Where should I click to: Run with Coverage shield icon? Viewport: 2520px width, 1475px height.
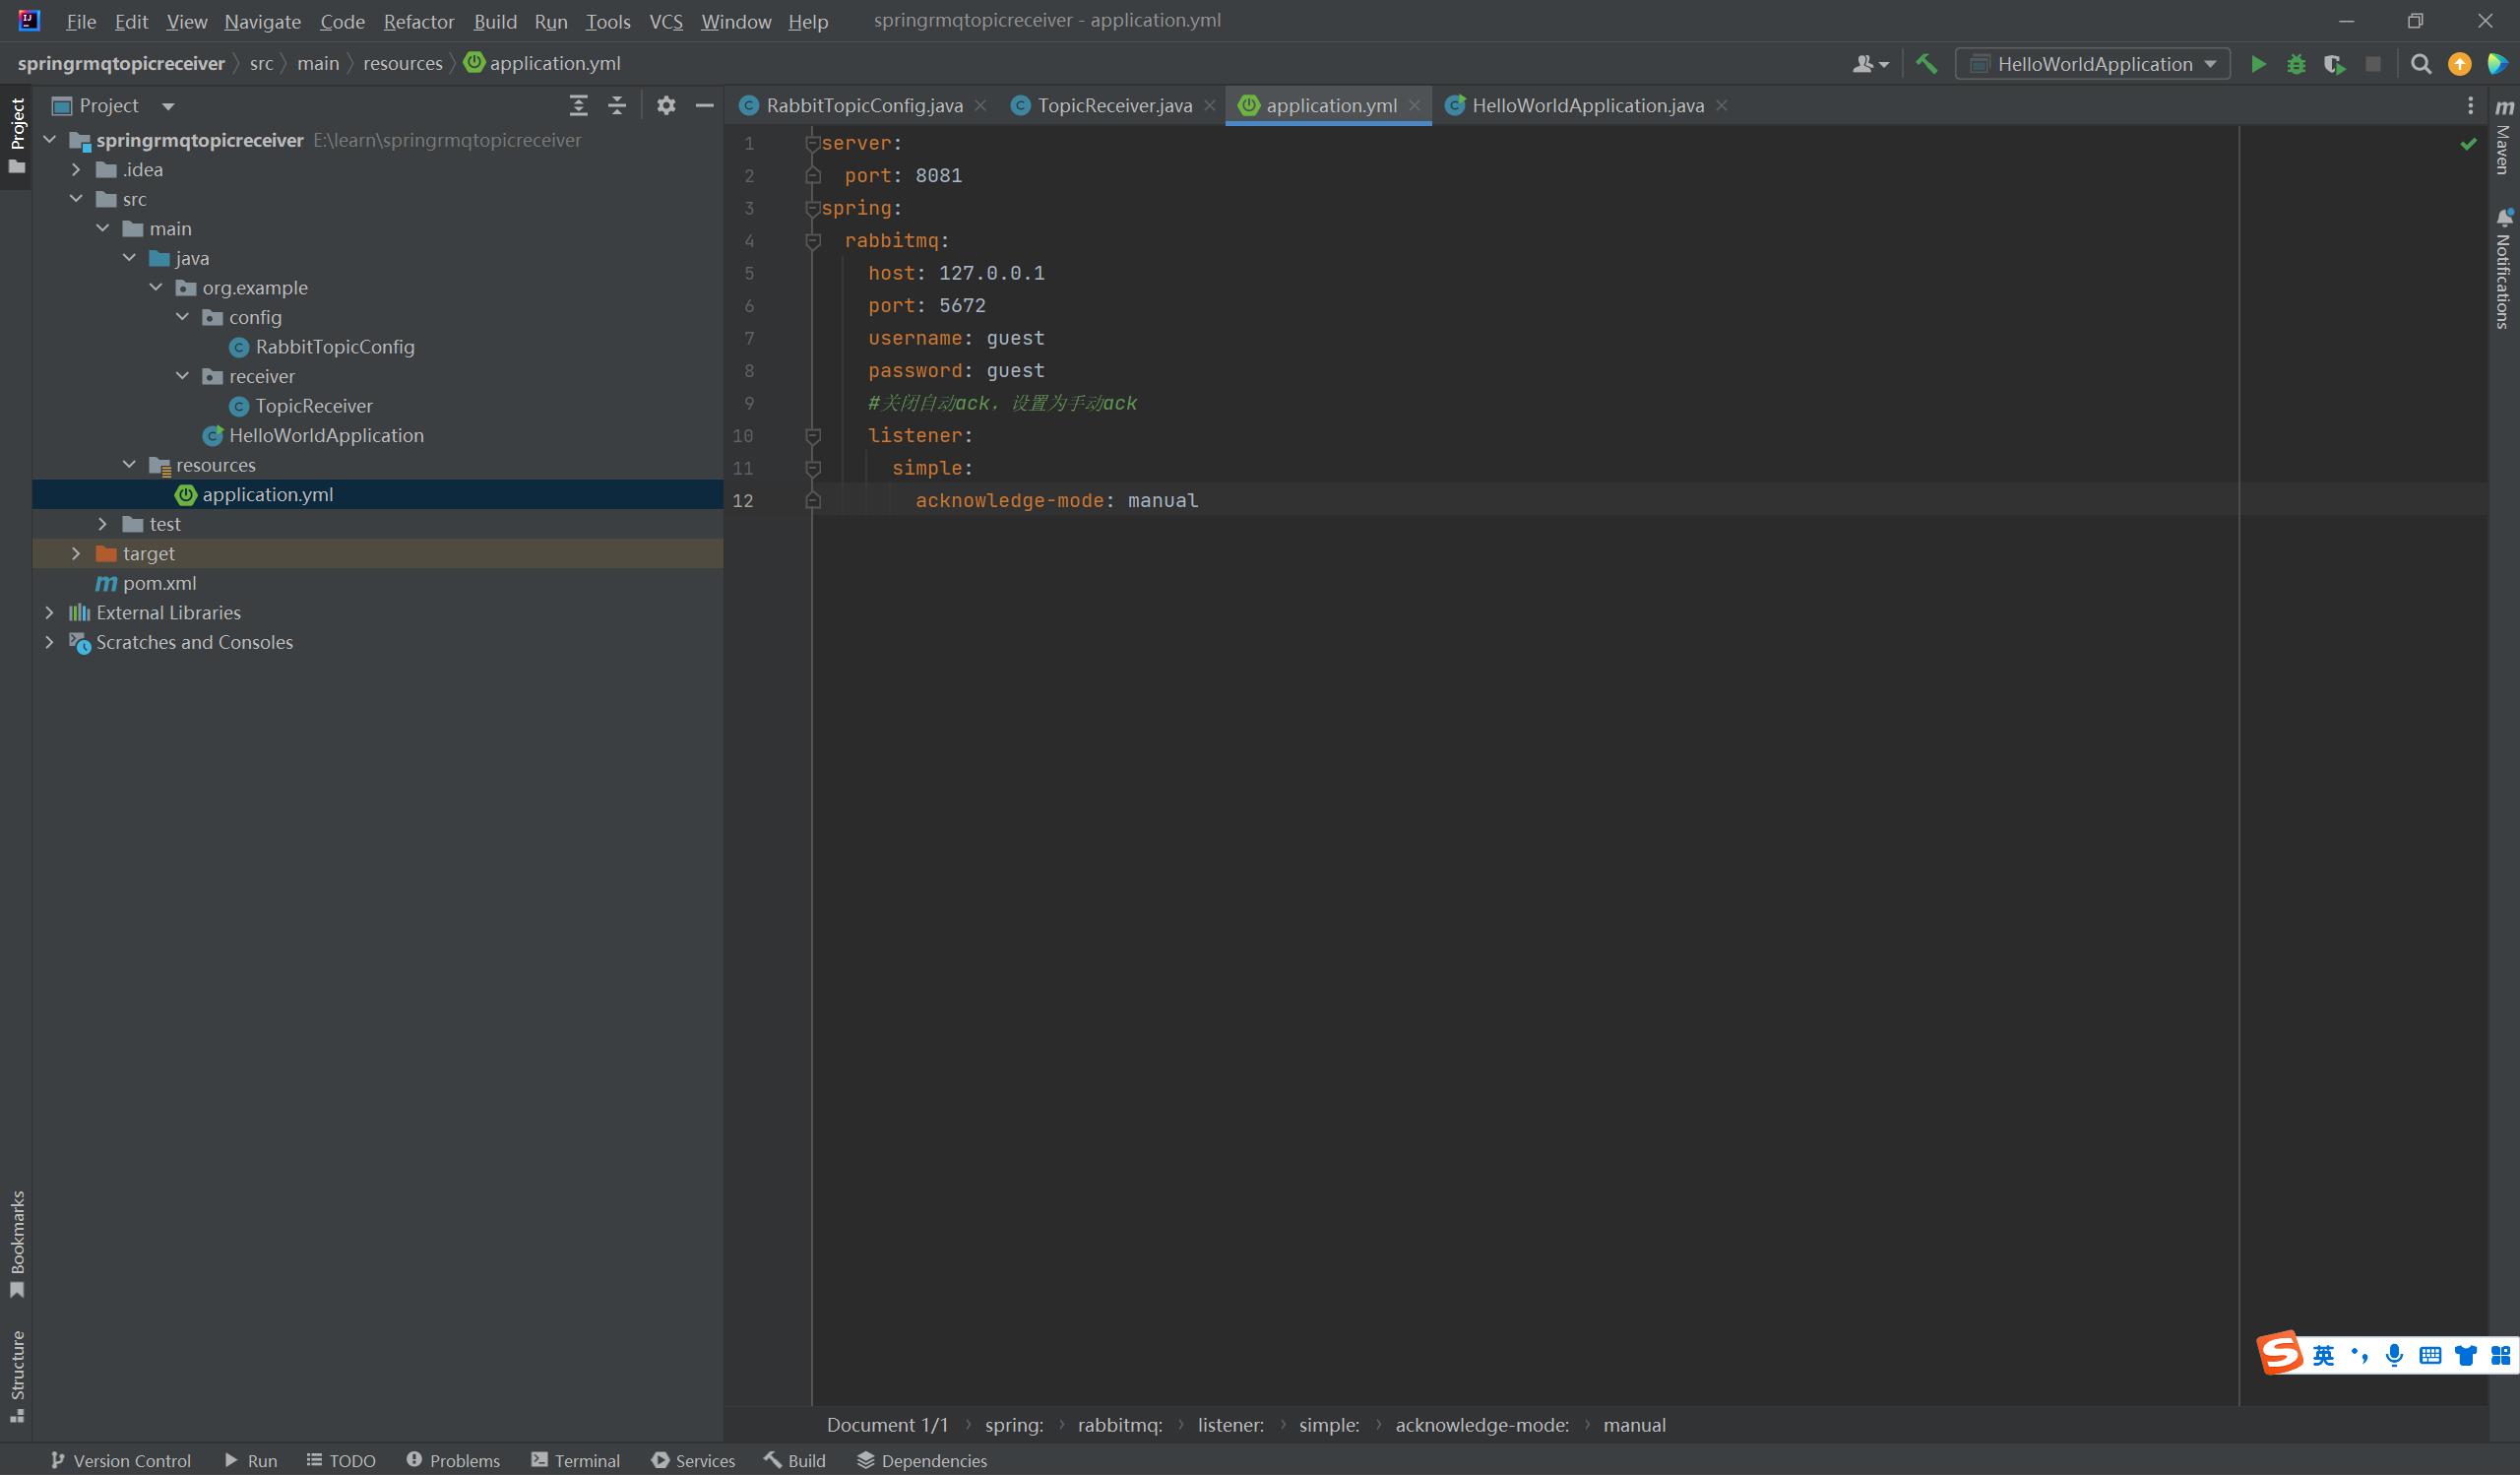click(2334, 64)
